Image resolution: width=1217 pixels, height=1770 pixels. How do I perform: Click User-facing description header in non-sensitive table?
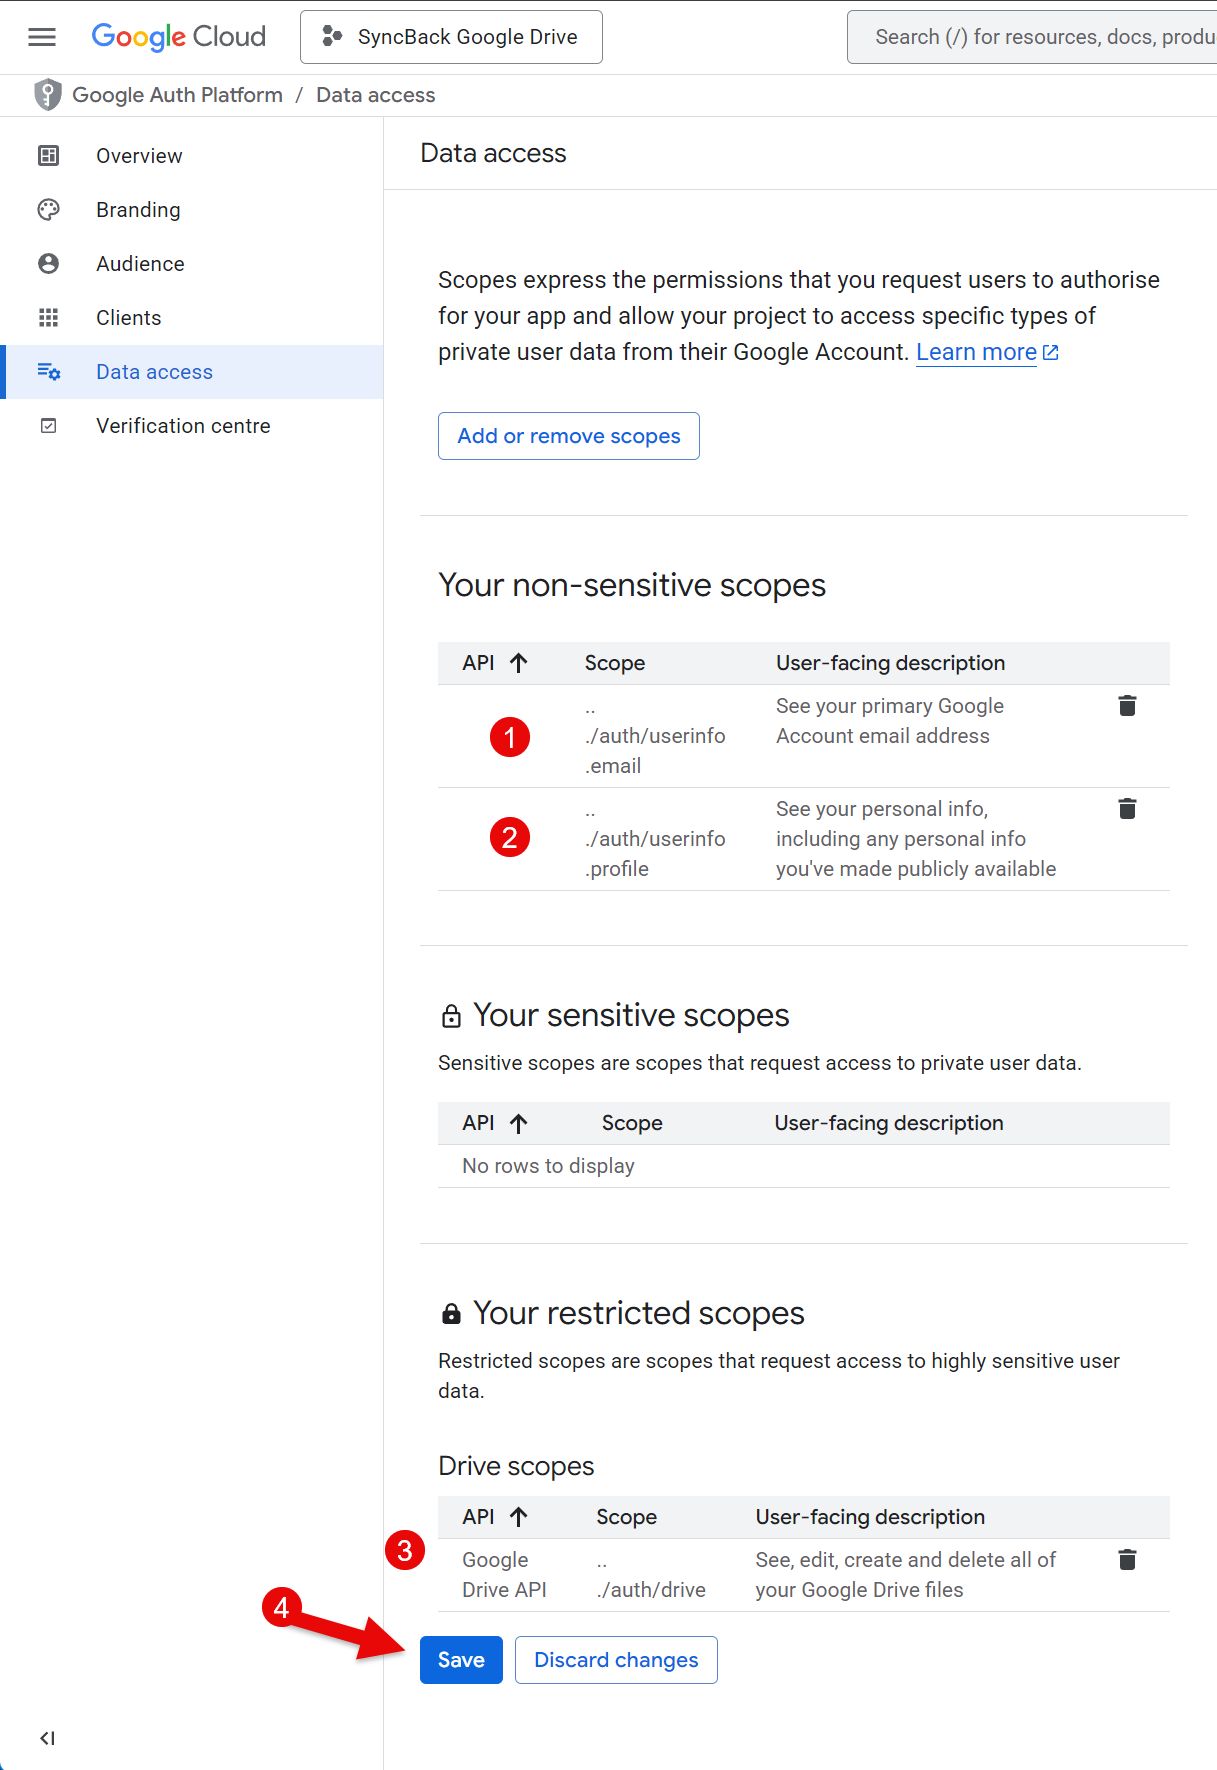[891, 663]
